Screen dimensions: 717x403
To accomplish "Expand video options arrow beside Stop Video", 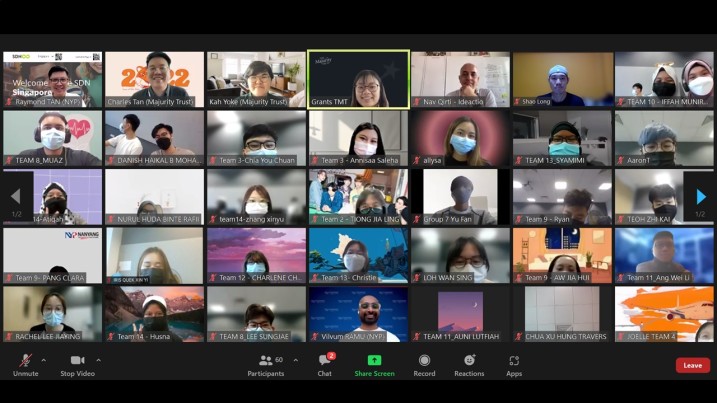I will (x=98, y=360).
